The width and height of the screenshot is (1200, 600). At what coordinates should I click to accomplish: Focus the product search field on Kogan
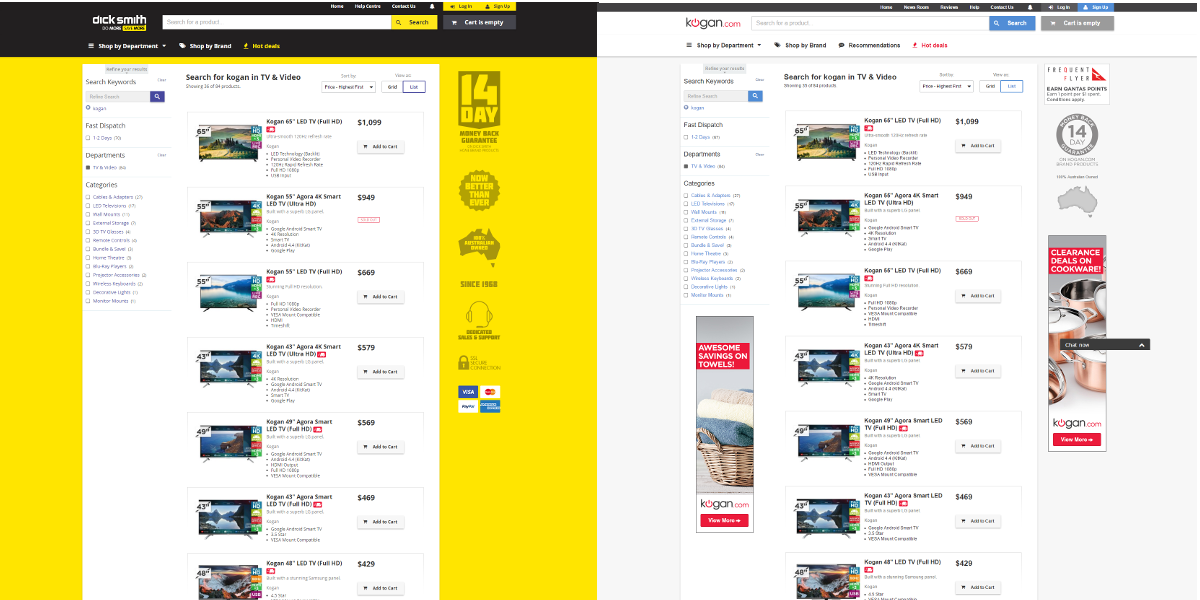(870, 23)
